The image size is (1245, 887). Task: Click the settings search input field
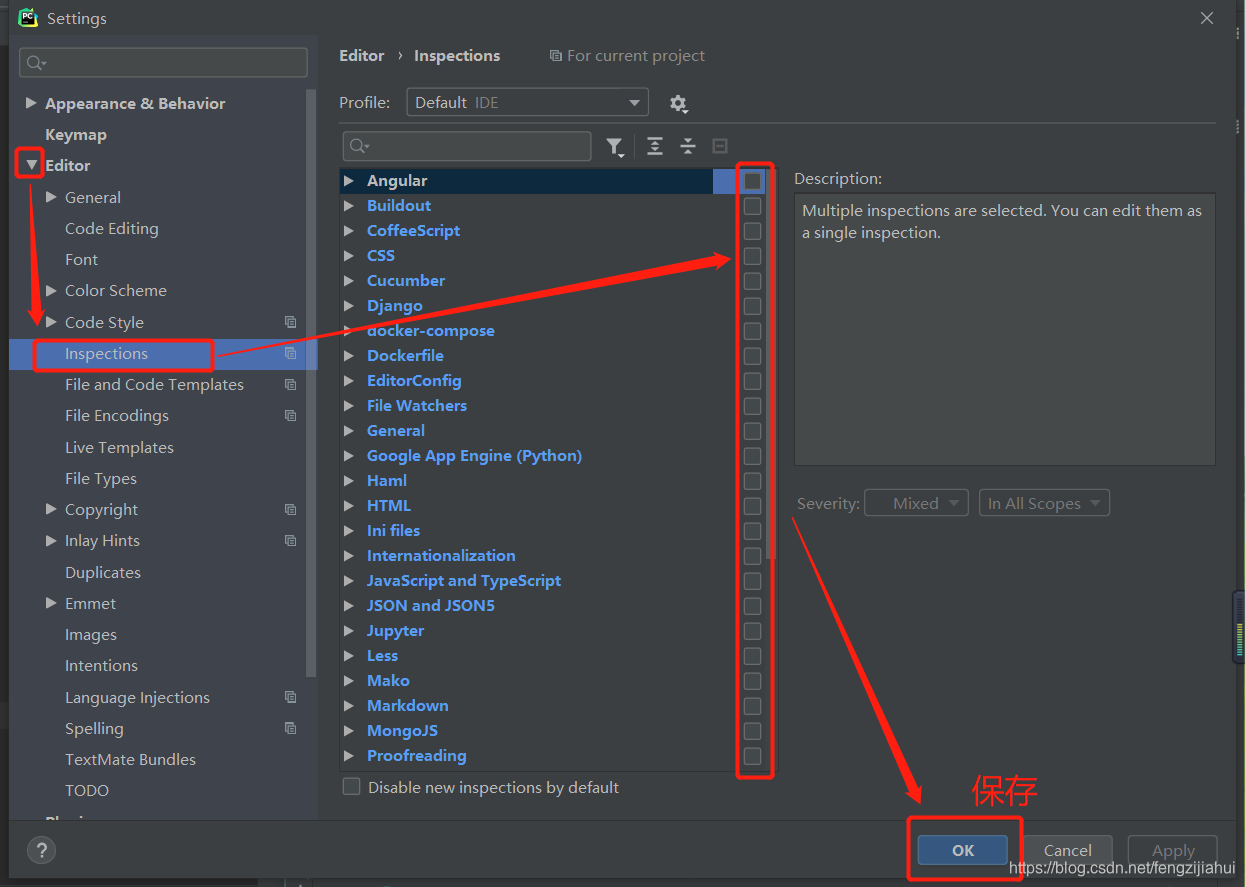click(x=163, y=62)
